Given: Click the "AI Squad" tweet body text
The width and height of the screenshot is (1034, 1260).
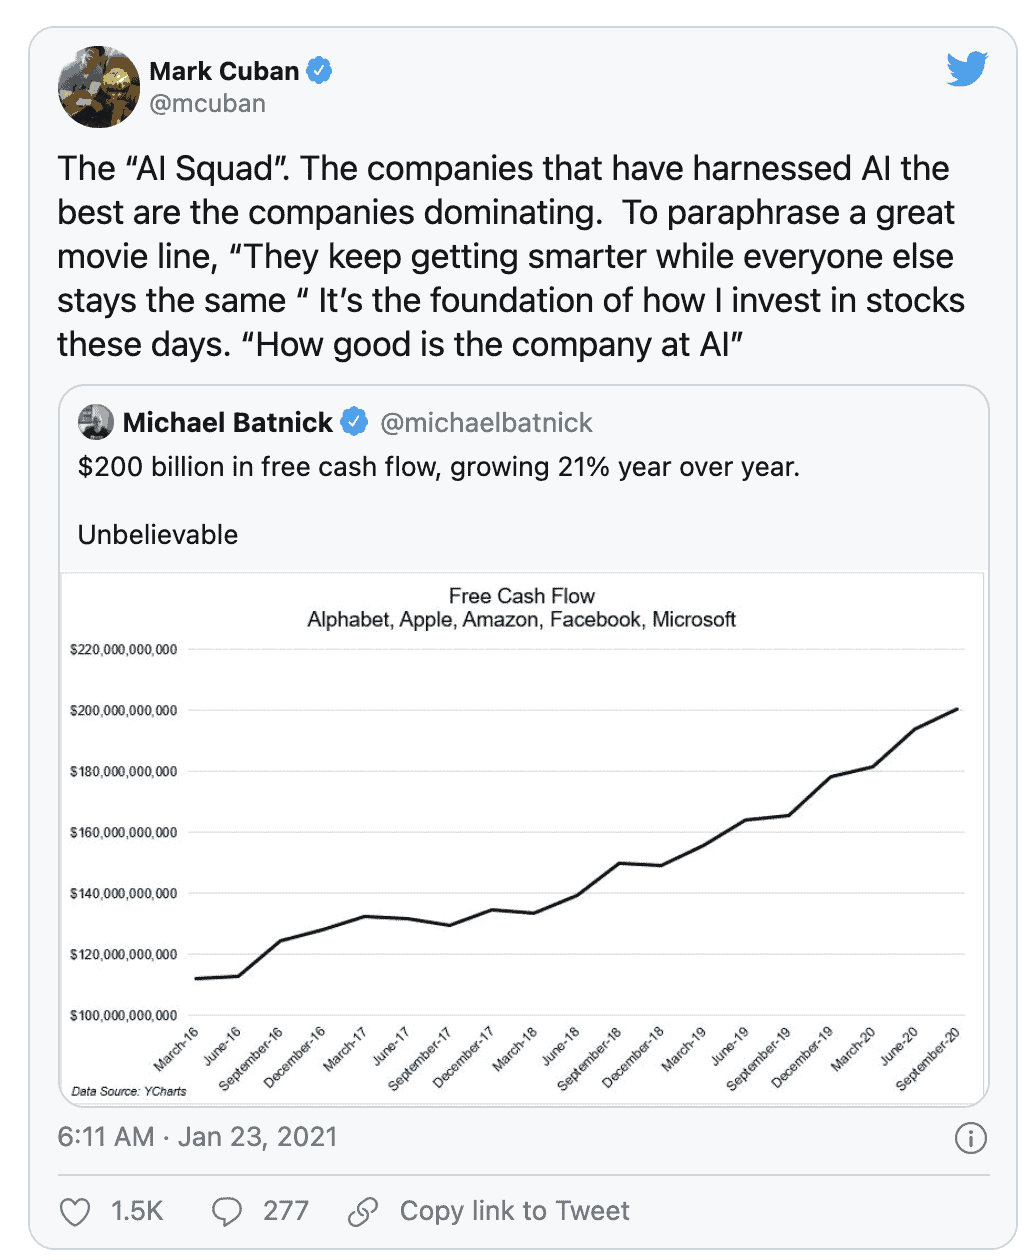Looking at the screenshot, I should click(510, 256).
